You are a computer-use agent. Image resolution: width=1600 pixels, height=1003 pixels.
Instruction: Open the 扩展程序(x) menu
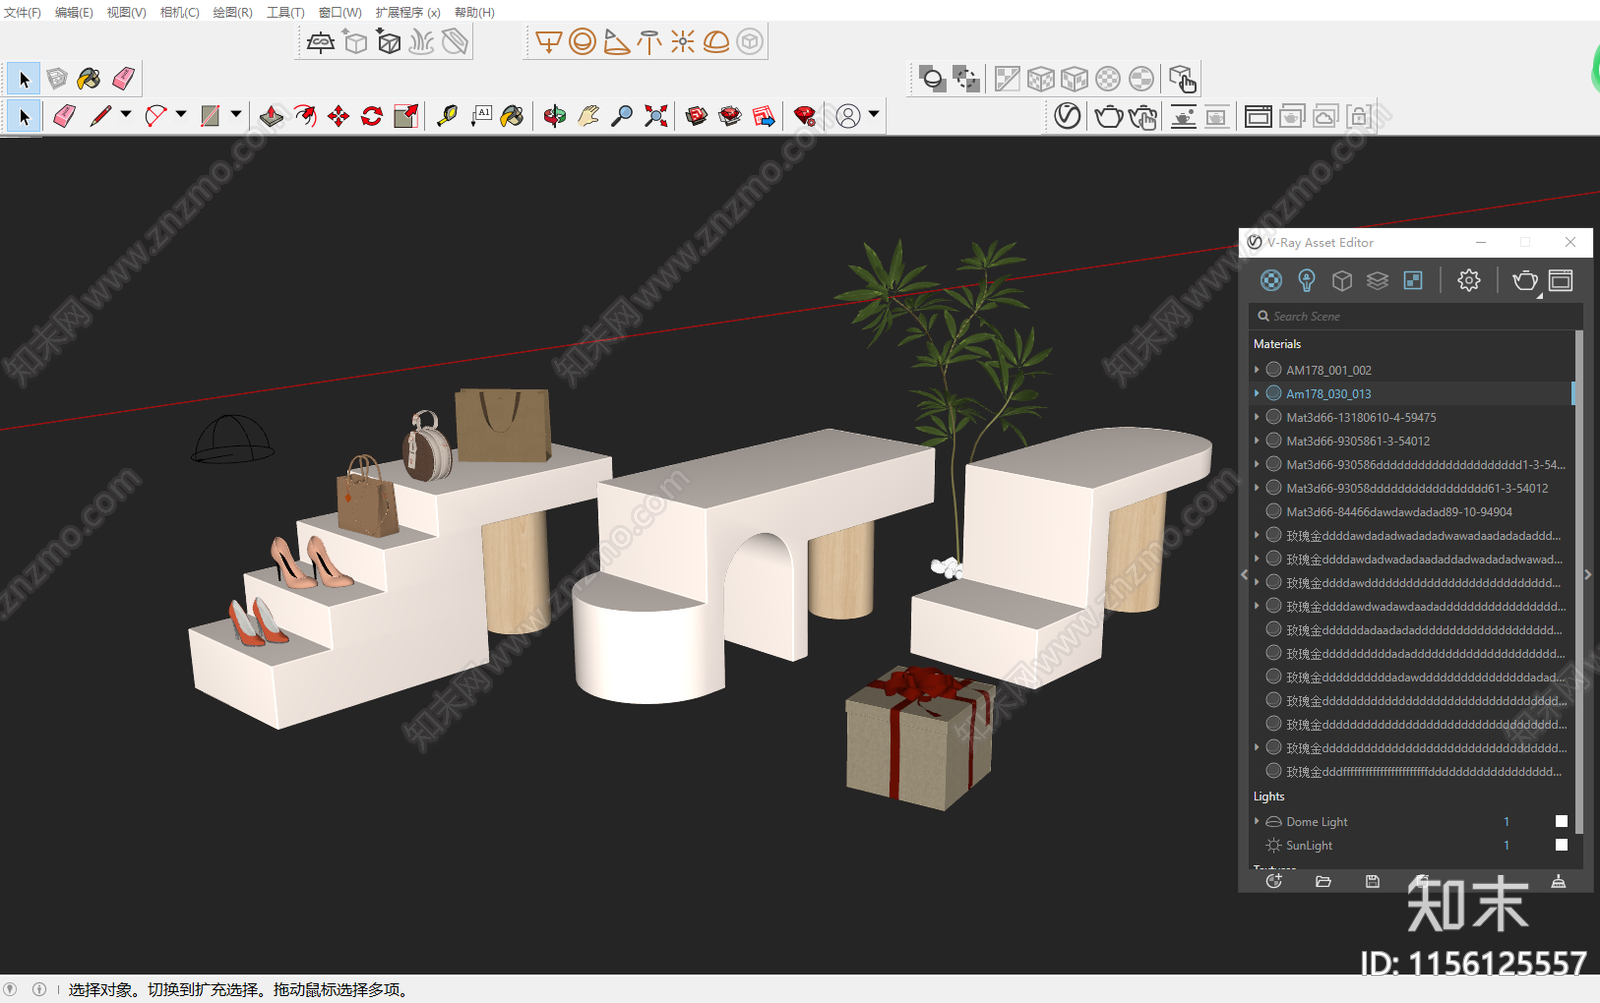click(408, 12)
